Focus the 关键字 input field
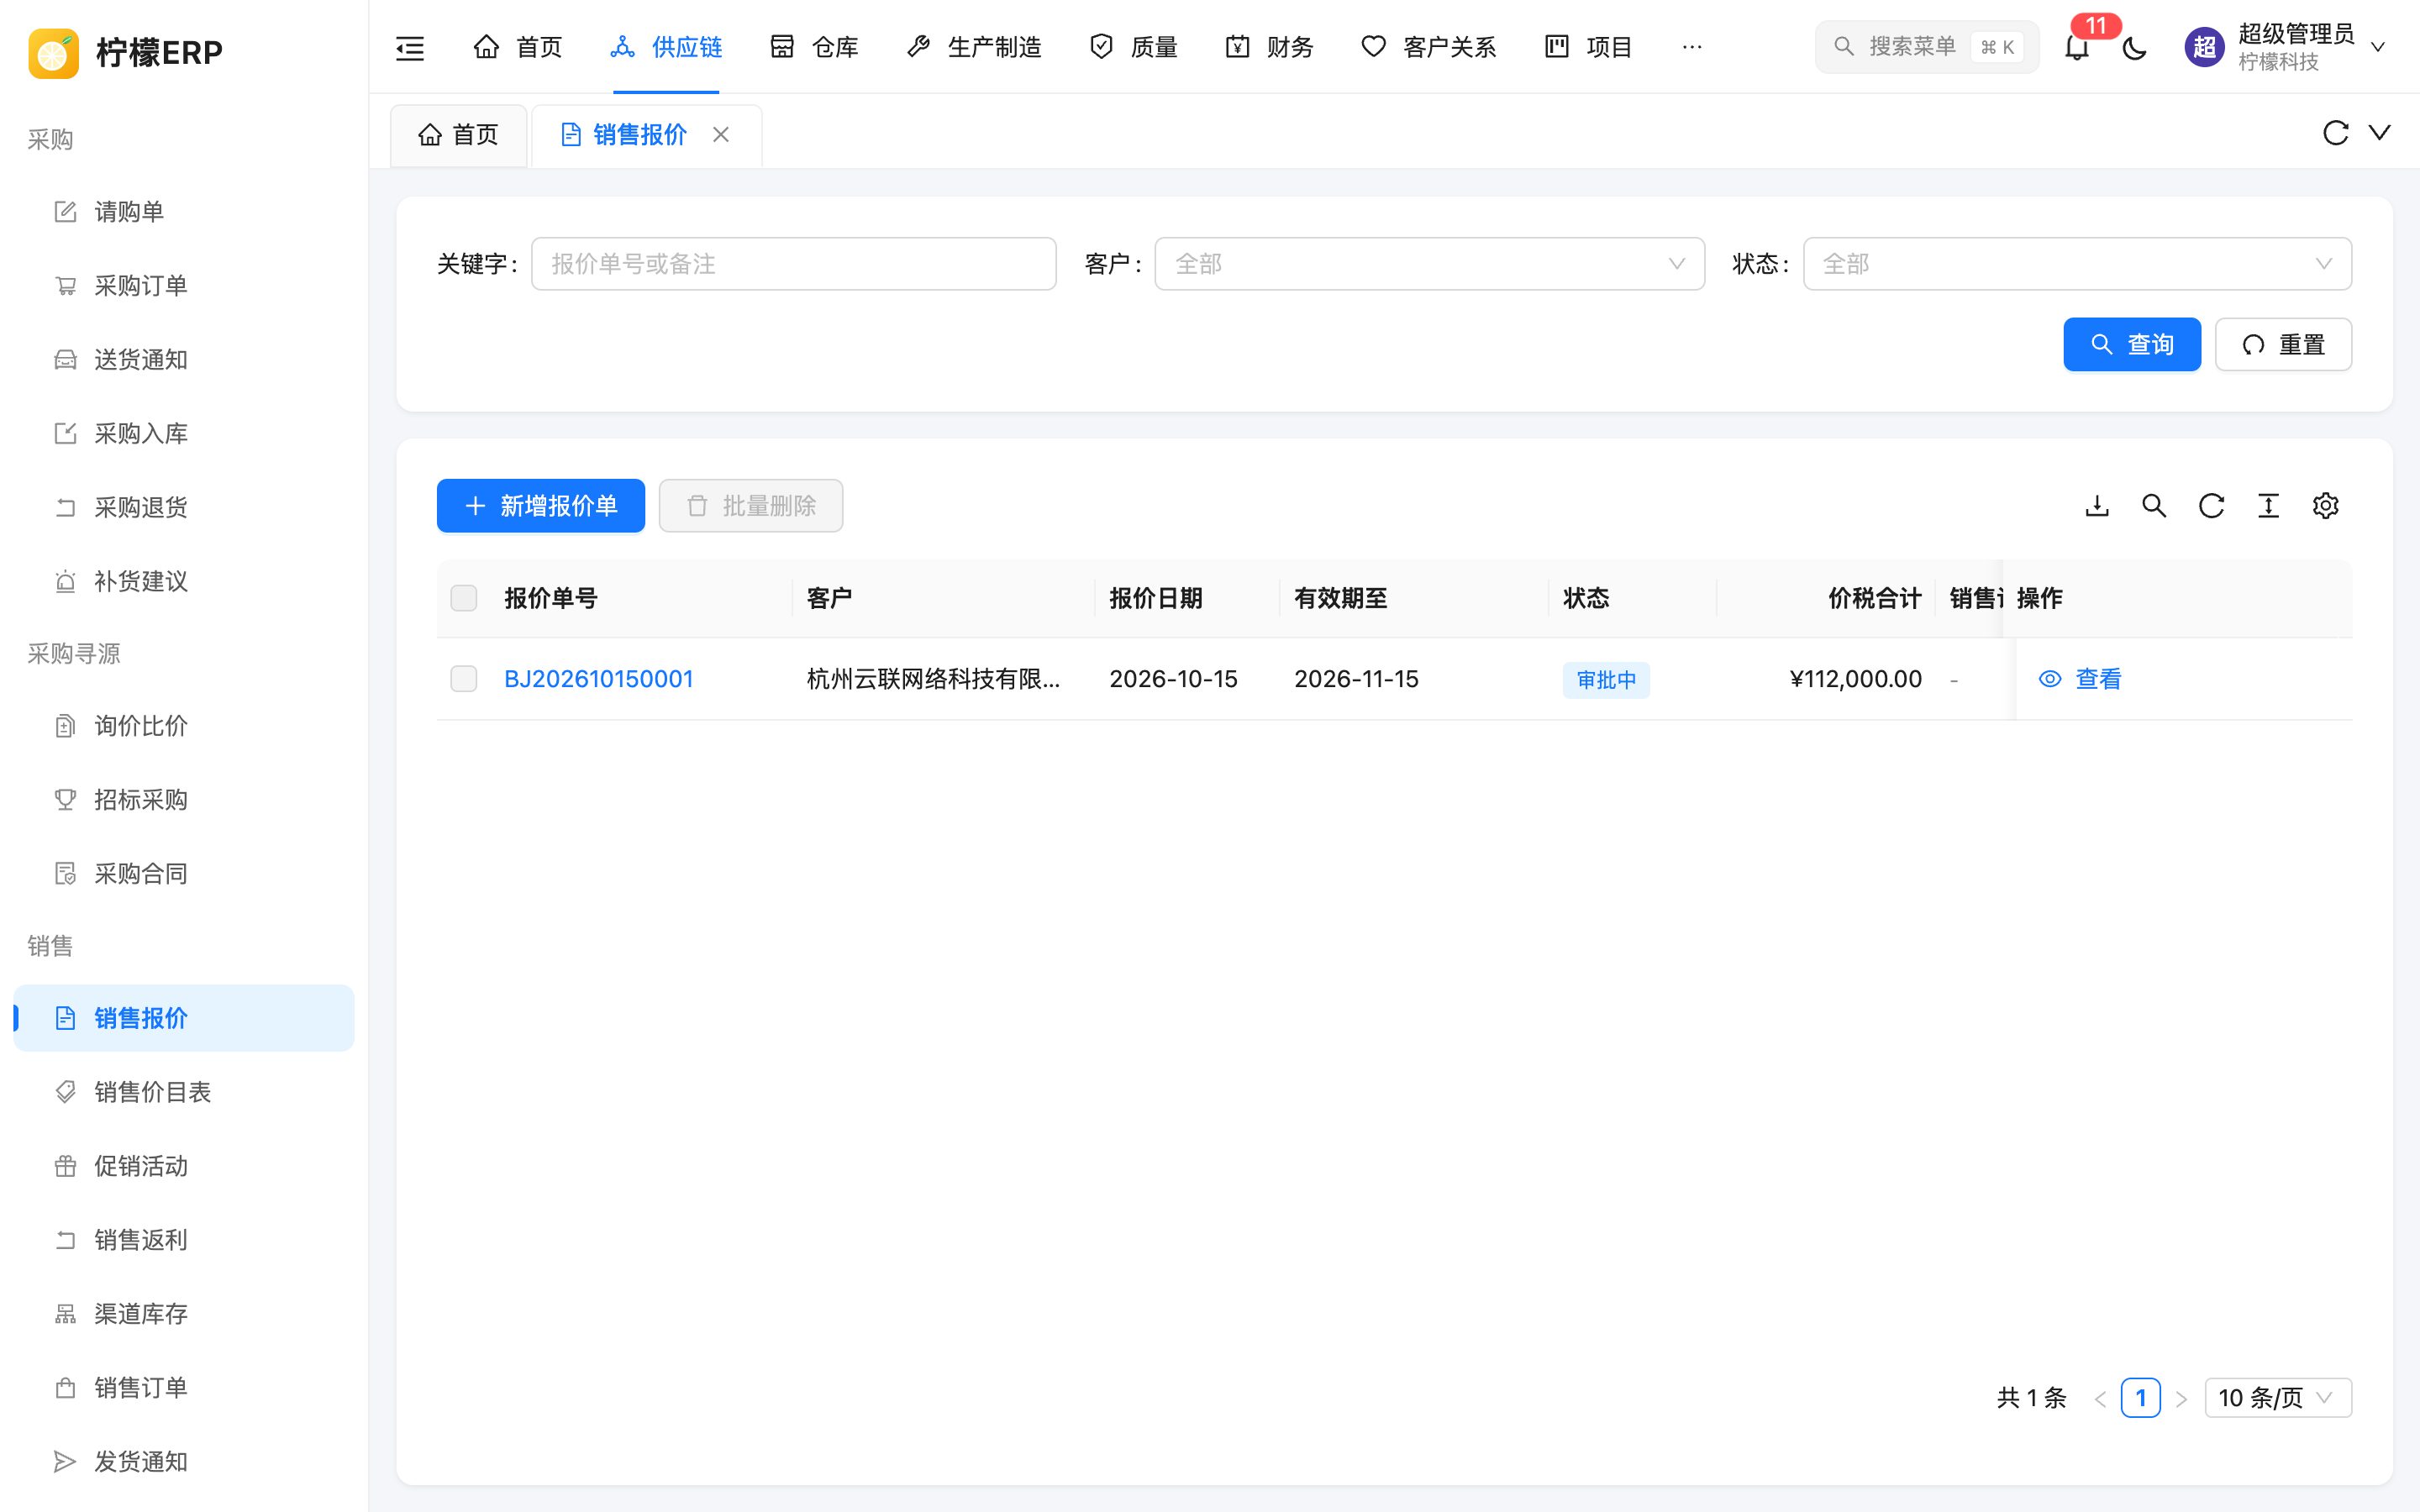The width and height of the screenshot is (2420, 1512). point(793,264)
